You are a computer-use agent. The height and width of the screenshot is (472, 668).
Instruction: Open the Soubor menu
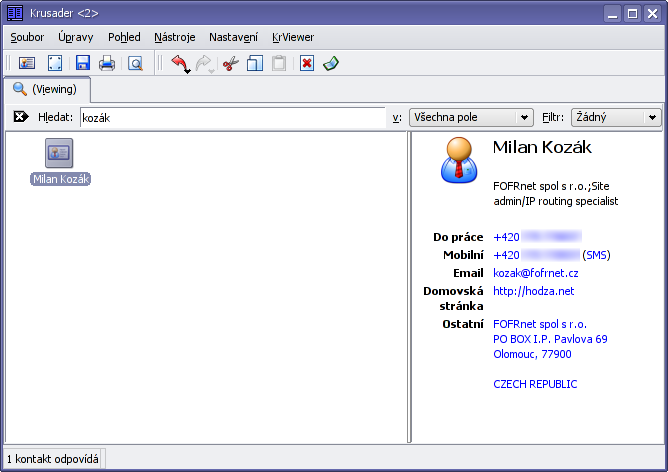pos(27,37)
